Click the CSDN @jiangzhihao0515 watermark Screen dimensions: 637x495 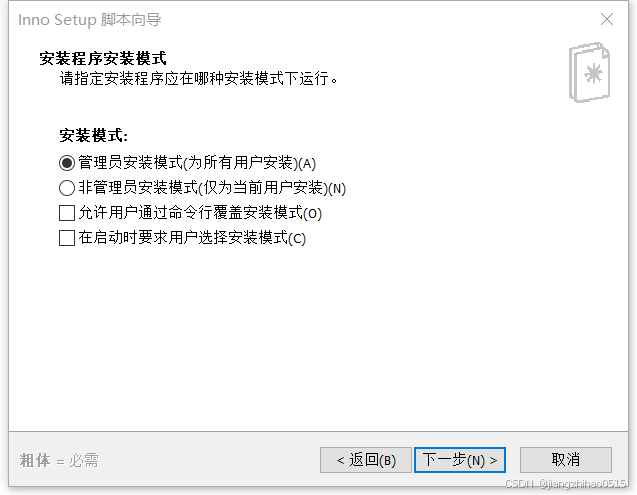[566, 484]
